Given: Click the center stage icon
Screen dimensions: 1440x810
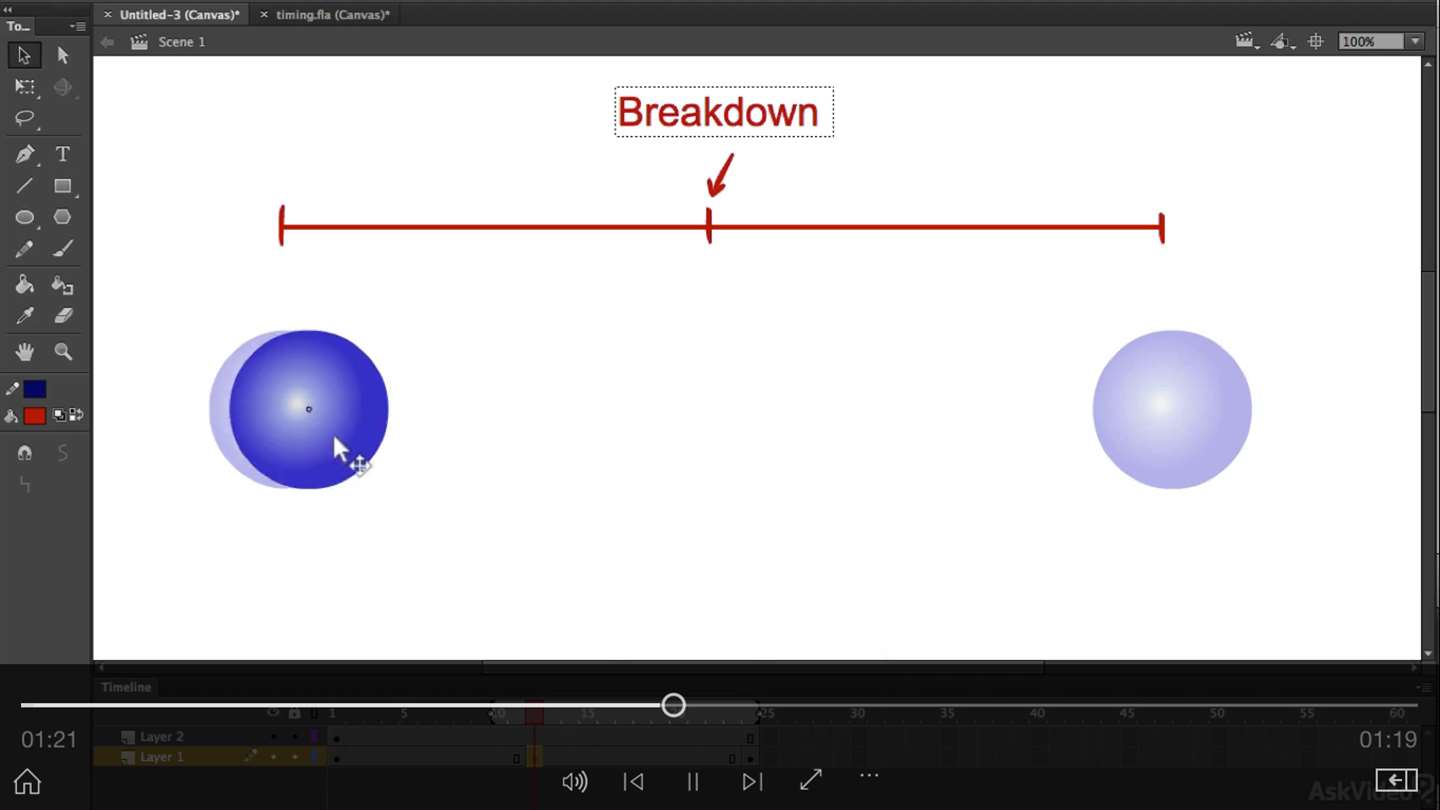Looking at the screenshot, I should (x=1316, y=42).
